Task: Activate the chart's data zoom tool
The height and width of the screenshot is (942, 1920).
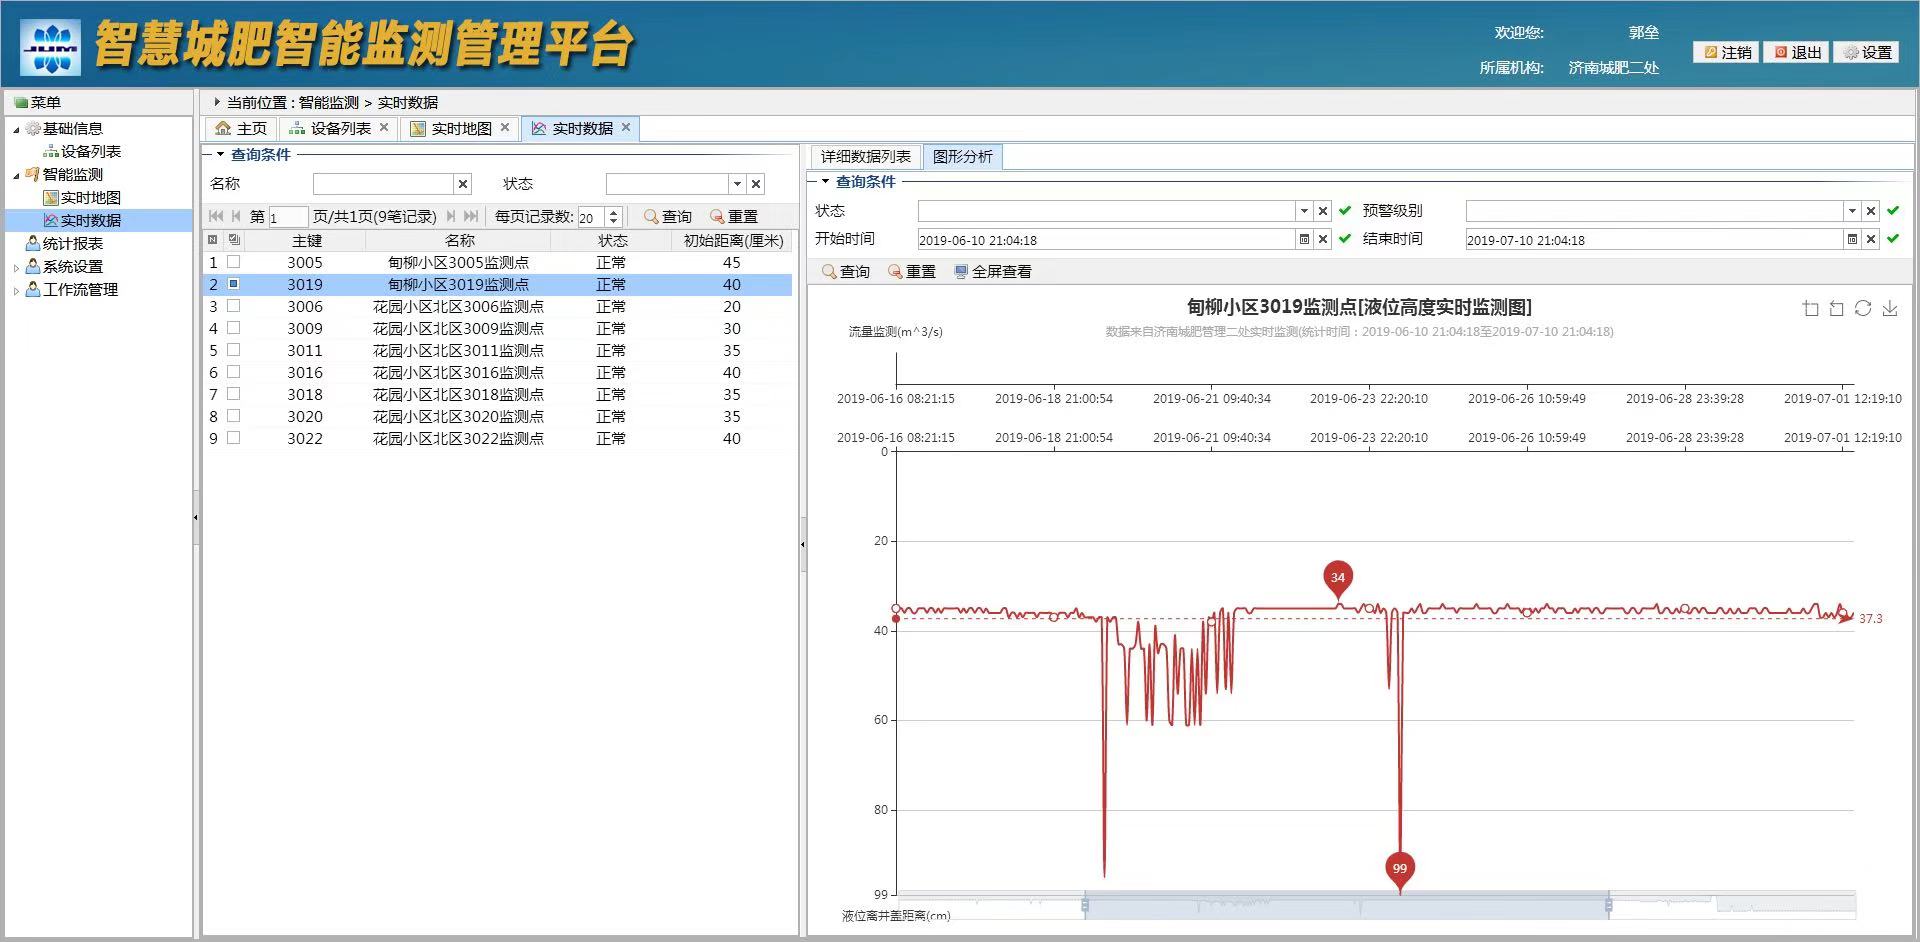Action: coord(1810,309)
